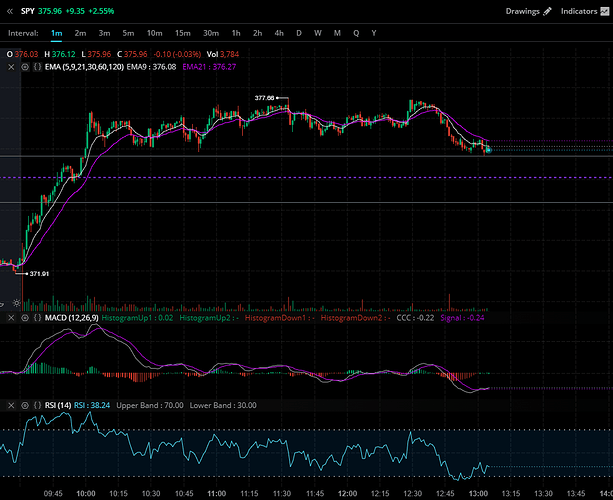This screenshot has height=500, width=613.
Task: Open MACD settings braces icon
Action: [x=37, y=318]
